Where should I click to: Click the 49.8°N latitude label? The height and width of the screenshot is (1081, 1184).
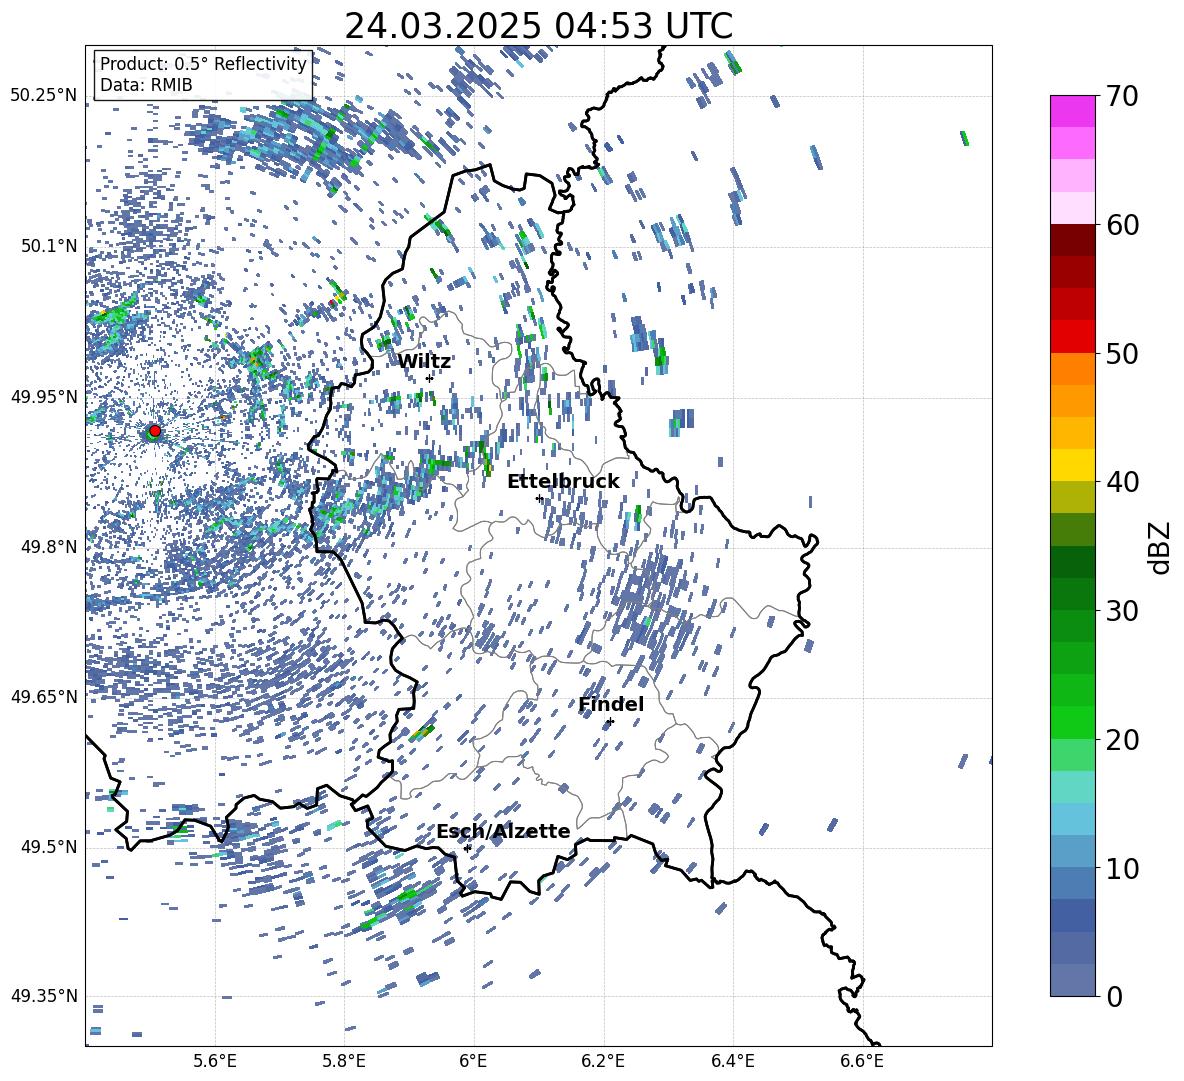pos(48,547)
